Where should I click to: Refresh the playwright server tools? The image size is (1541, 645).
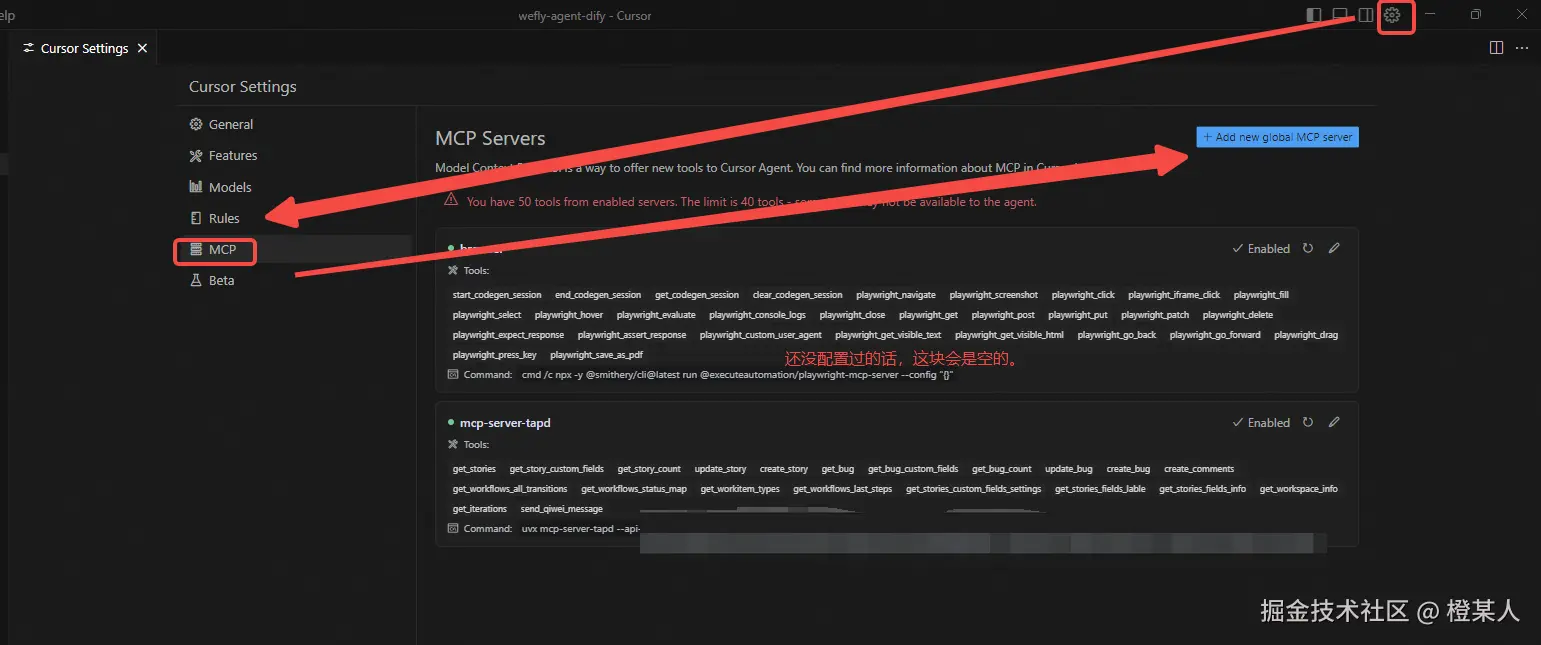(1308, 248)
